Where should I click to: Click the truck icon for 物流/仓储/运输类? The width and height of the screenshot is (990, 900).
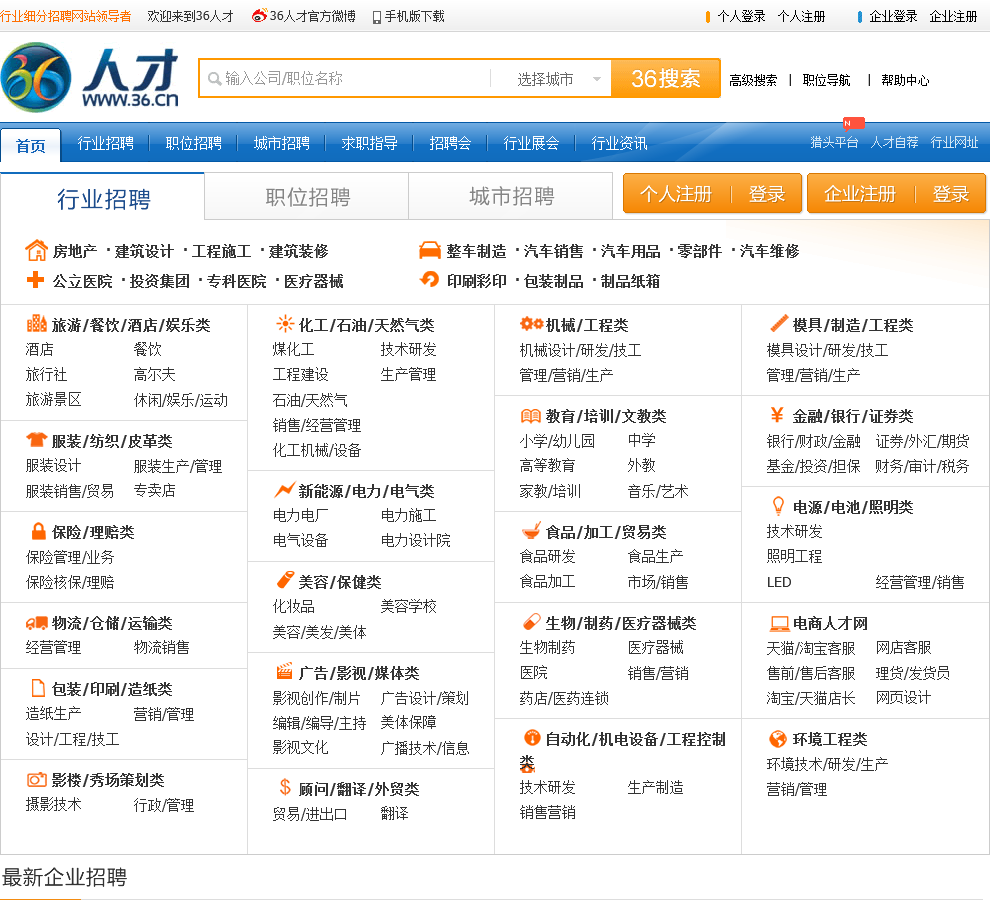(37, 622)
